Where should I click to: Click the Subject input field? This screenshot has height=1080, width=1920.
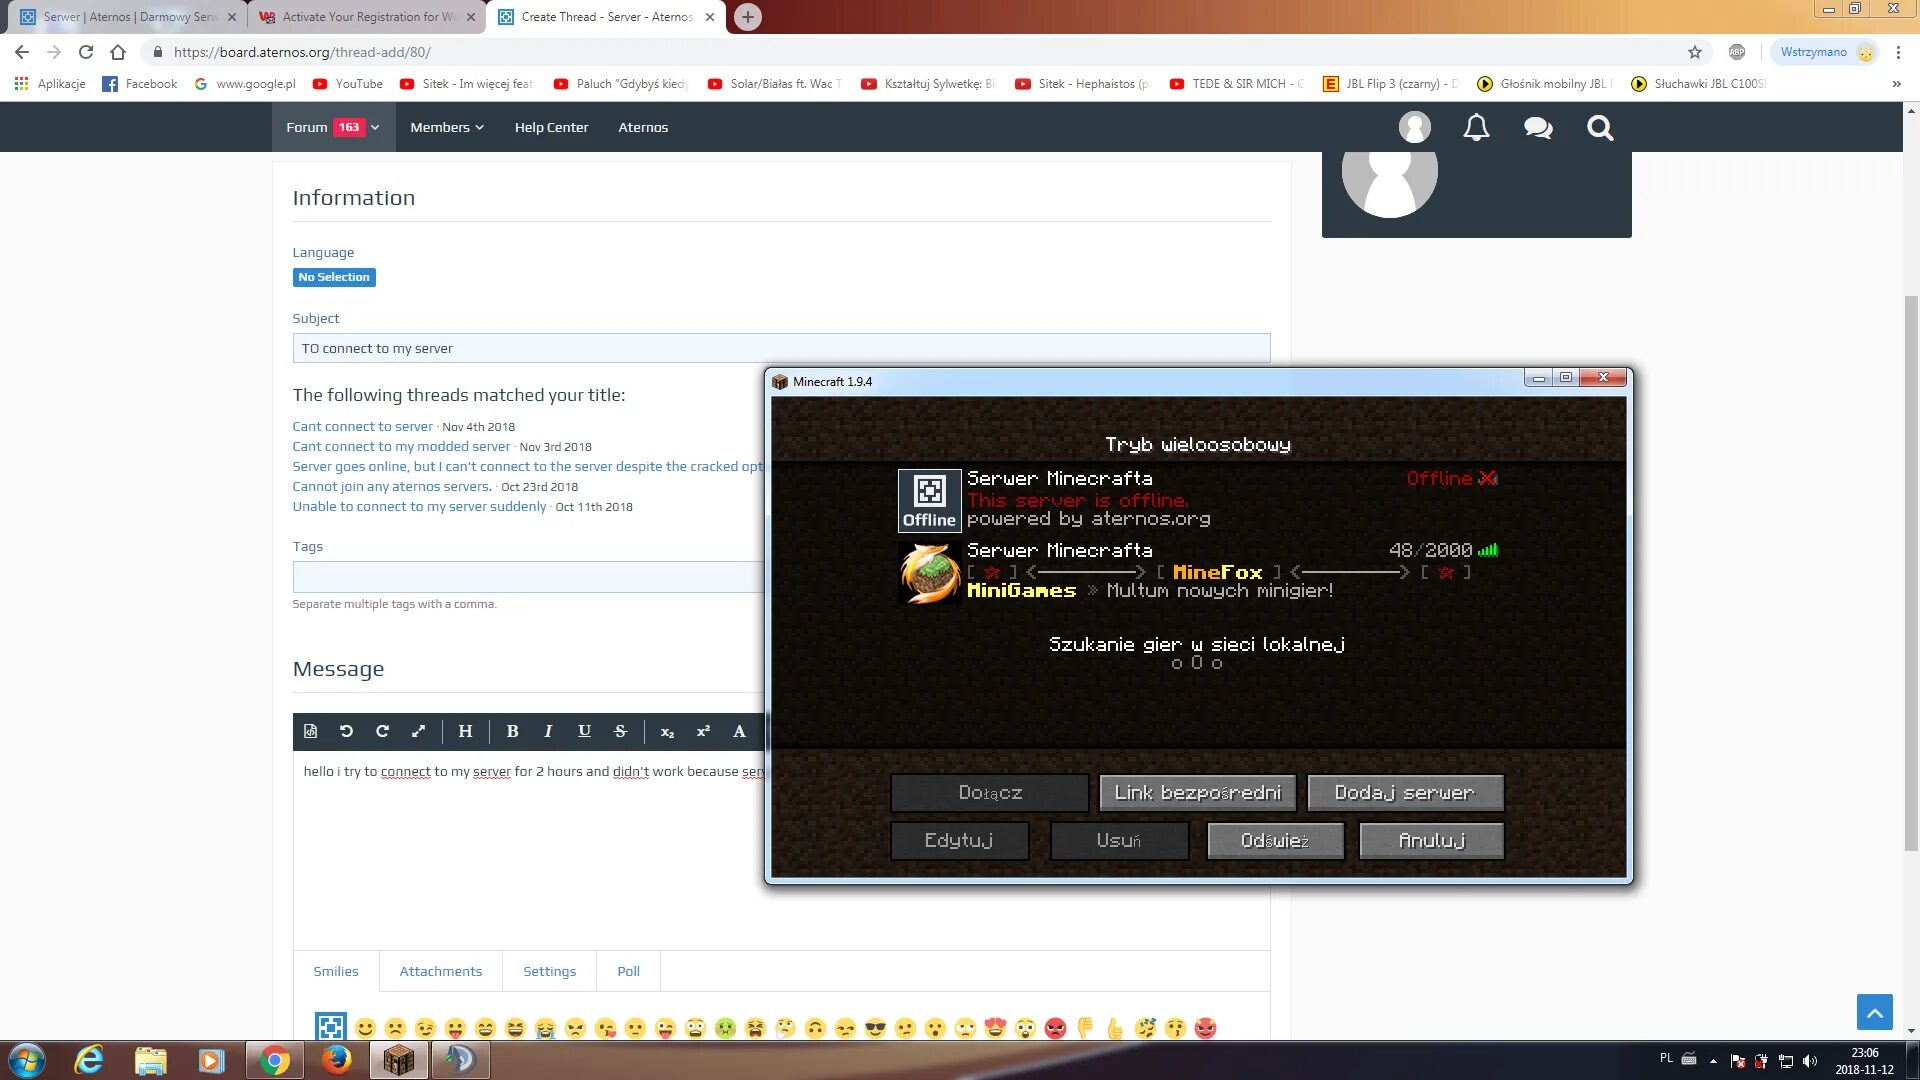pos(781,348)
